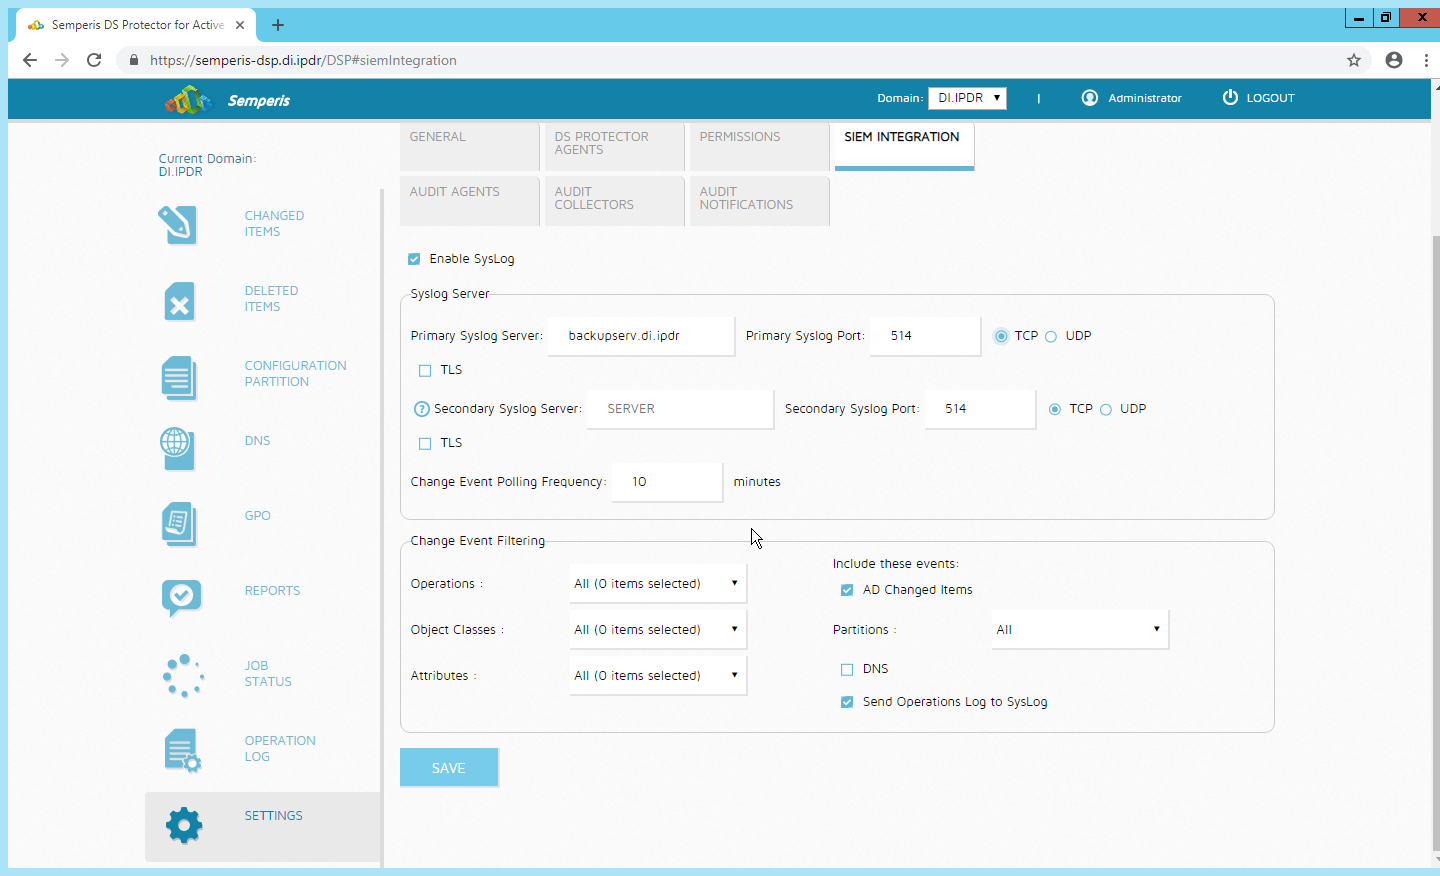Open Changed Items pencil icon

click(177, 224)
